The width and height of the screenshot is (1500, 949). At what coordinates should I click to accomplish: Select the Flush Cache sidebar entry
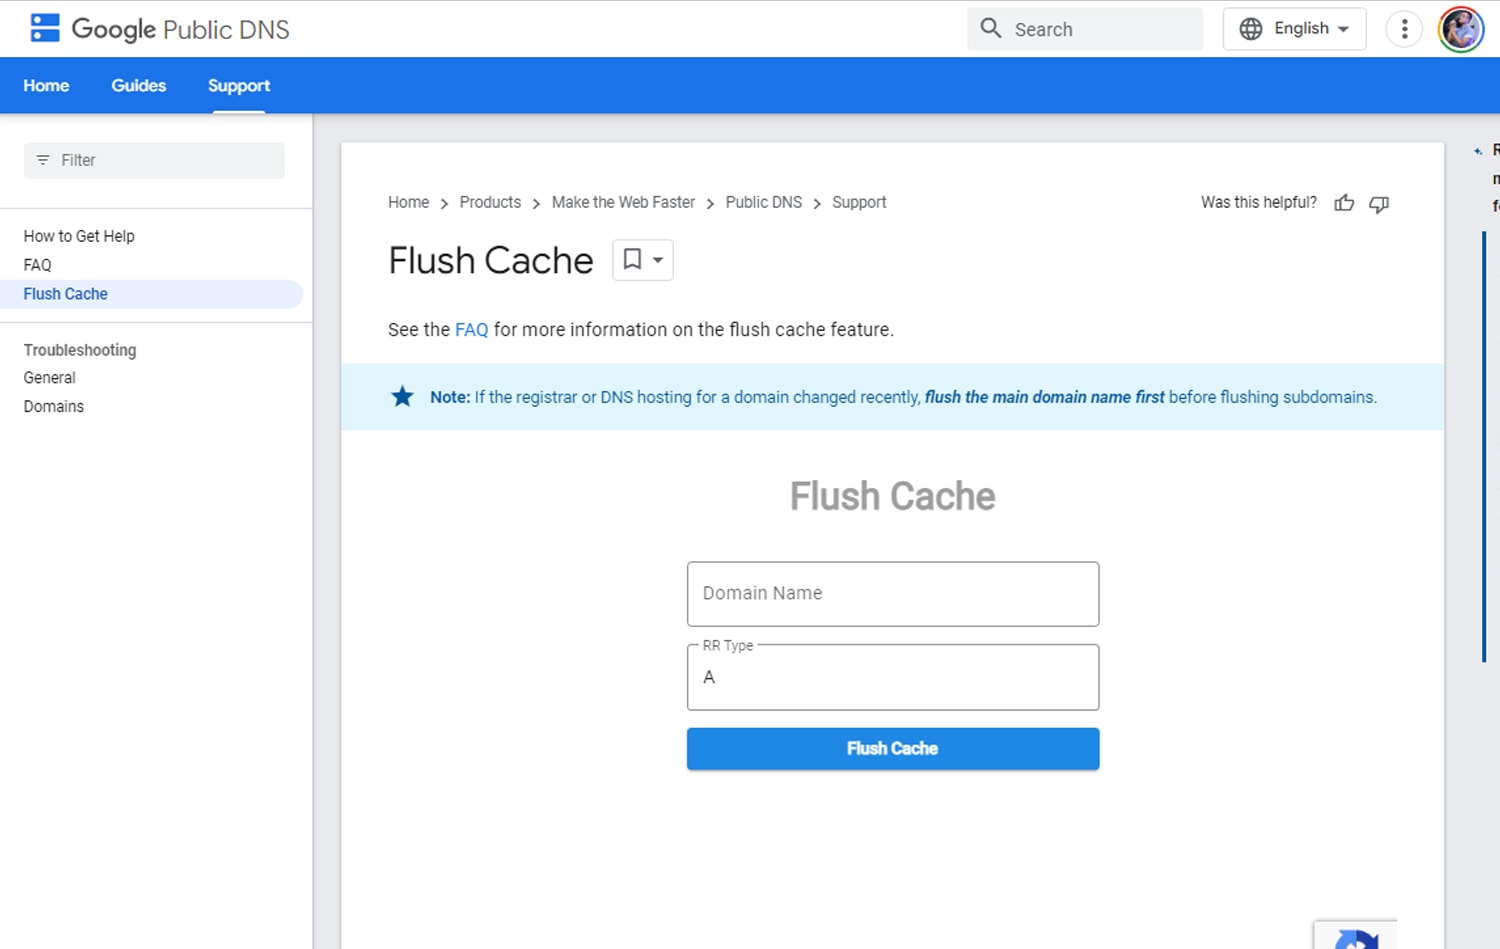(65, 293)
